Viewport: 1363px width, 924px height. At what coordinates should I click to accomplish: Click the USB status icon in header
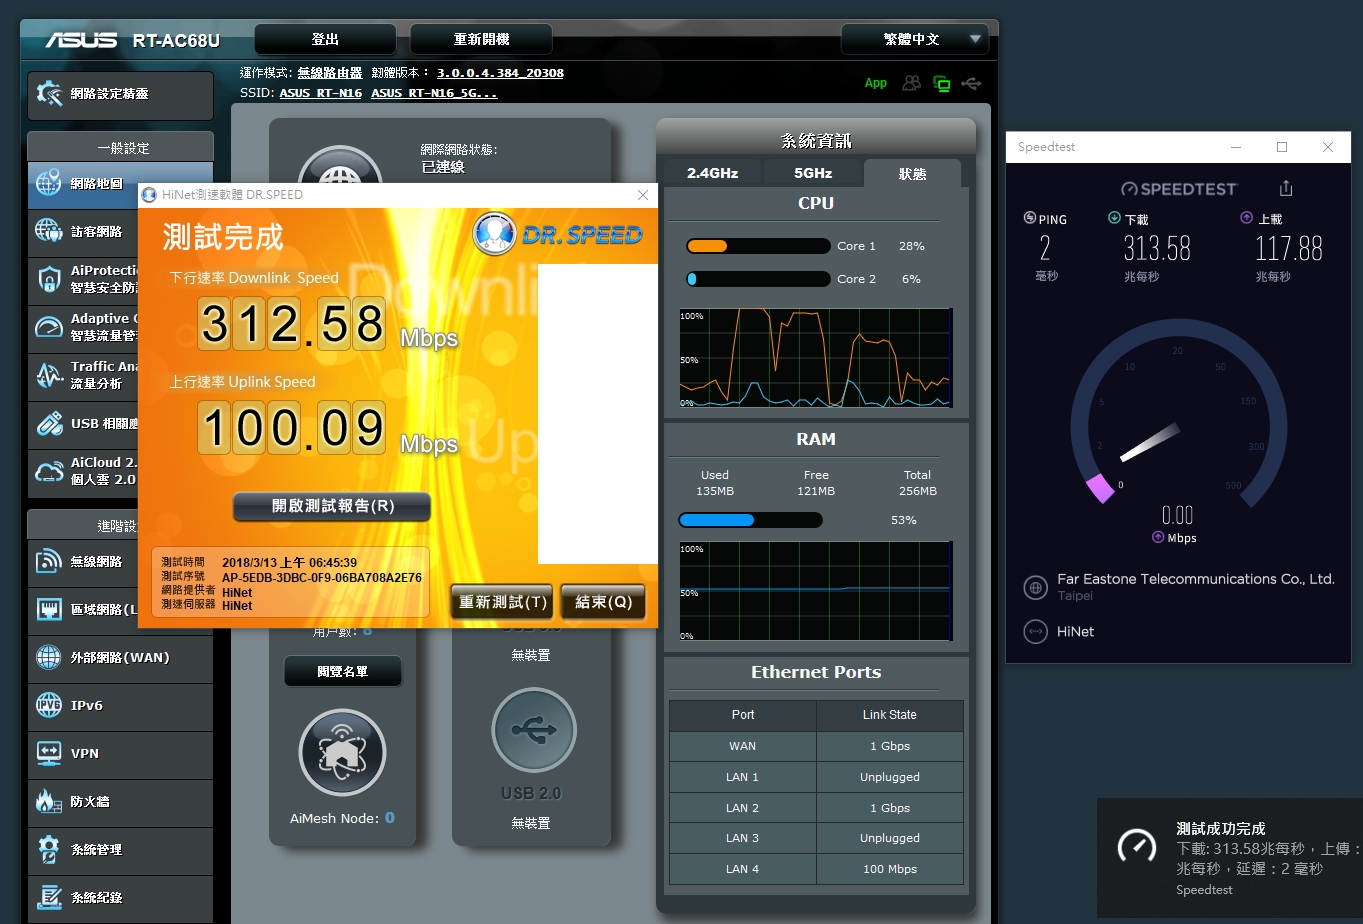click(971, 83)
